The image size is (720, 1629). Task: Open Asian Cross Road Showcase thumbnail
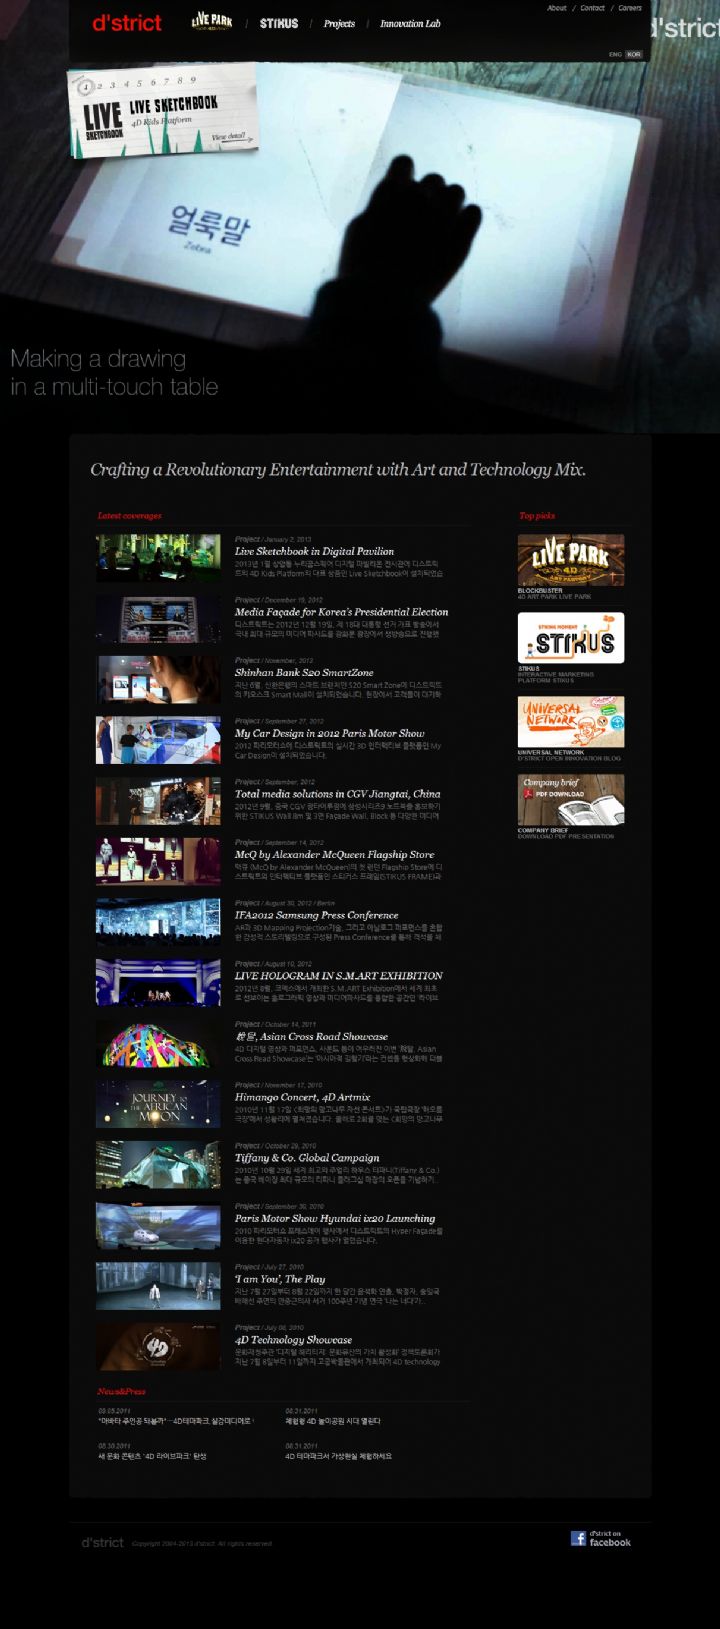tap(158, 1044)
